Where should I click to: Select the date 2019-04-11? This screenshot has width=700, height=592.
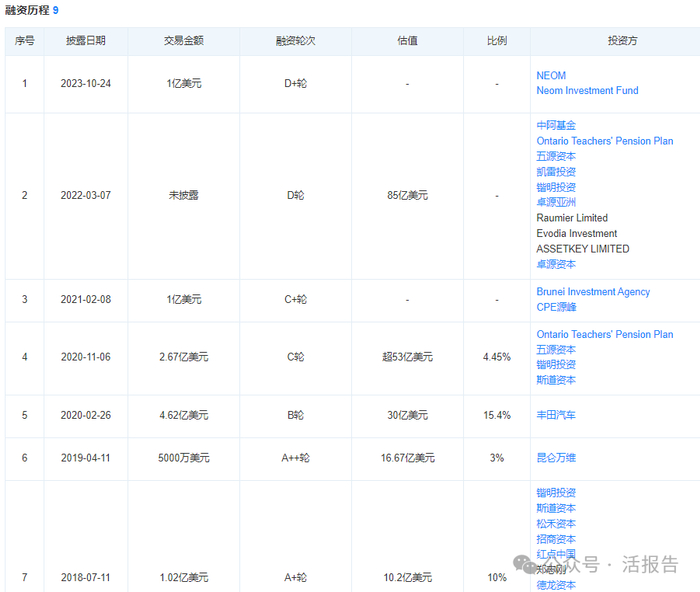coord(86,459)
